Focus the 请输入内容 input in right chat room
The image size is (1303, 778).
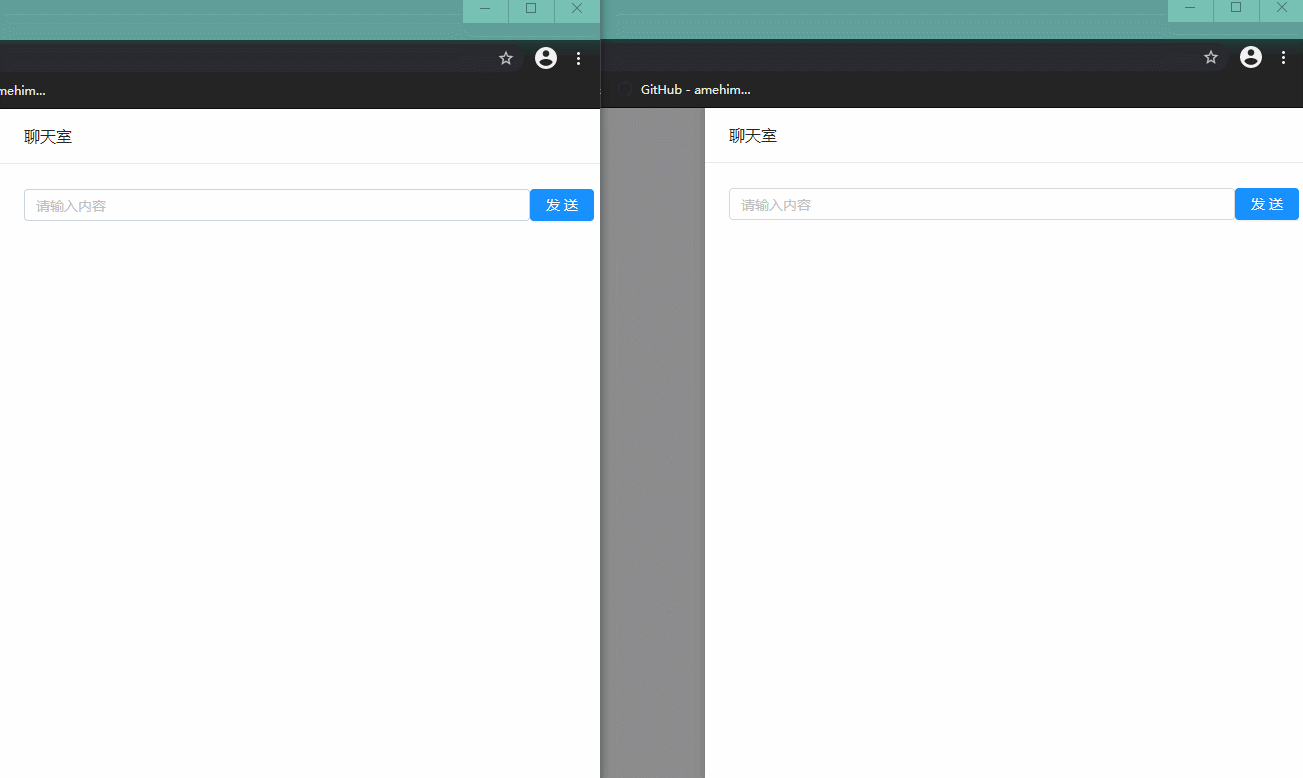pyautogui.click(x=981, y=205)
